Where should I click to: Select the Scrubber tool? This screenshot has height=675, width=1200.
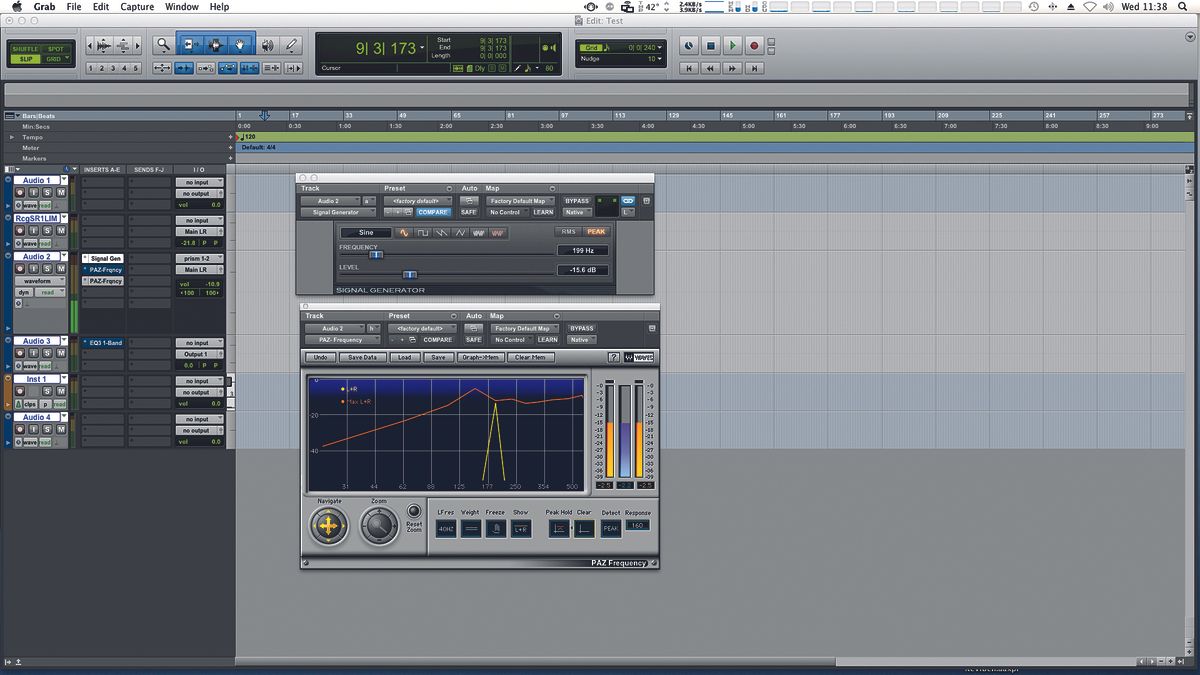click(267, 46)
